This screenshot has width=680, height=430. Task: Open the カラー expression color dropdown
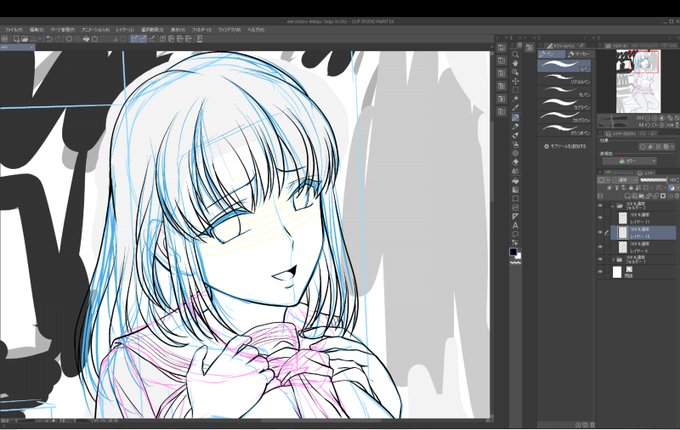pos(630,161)
